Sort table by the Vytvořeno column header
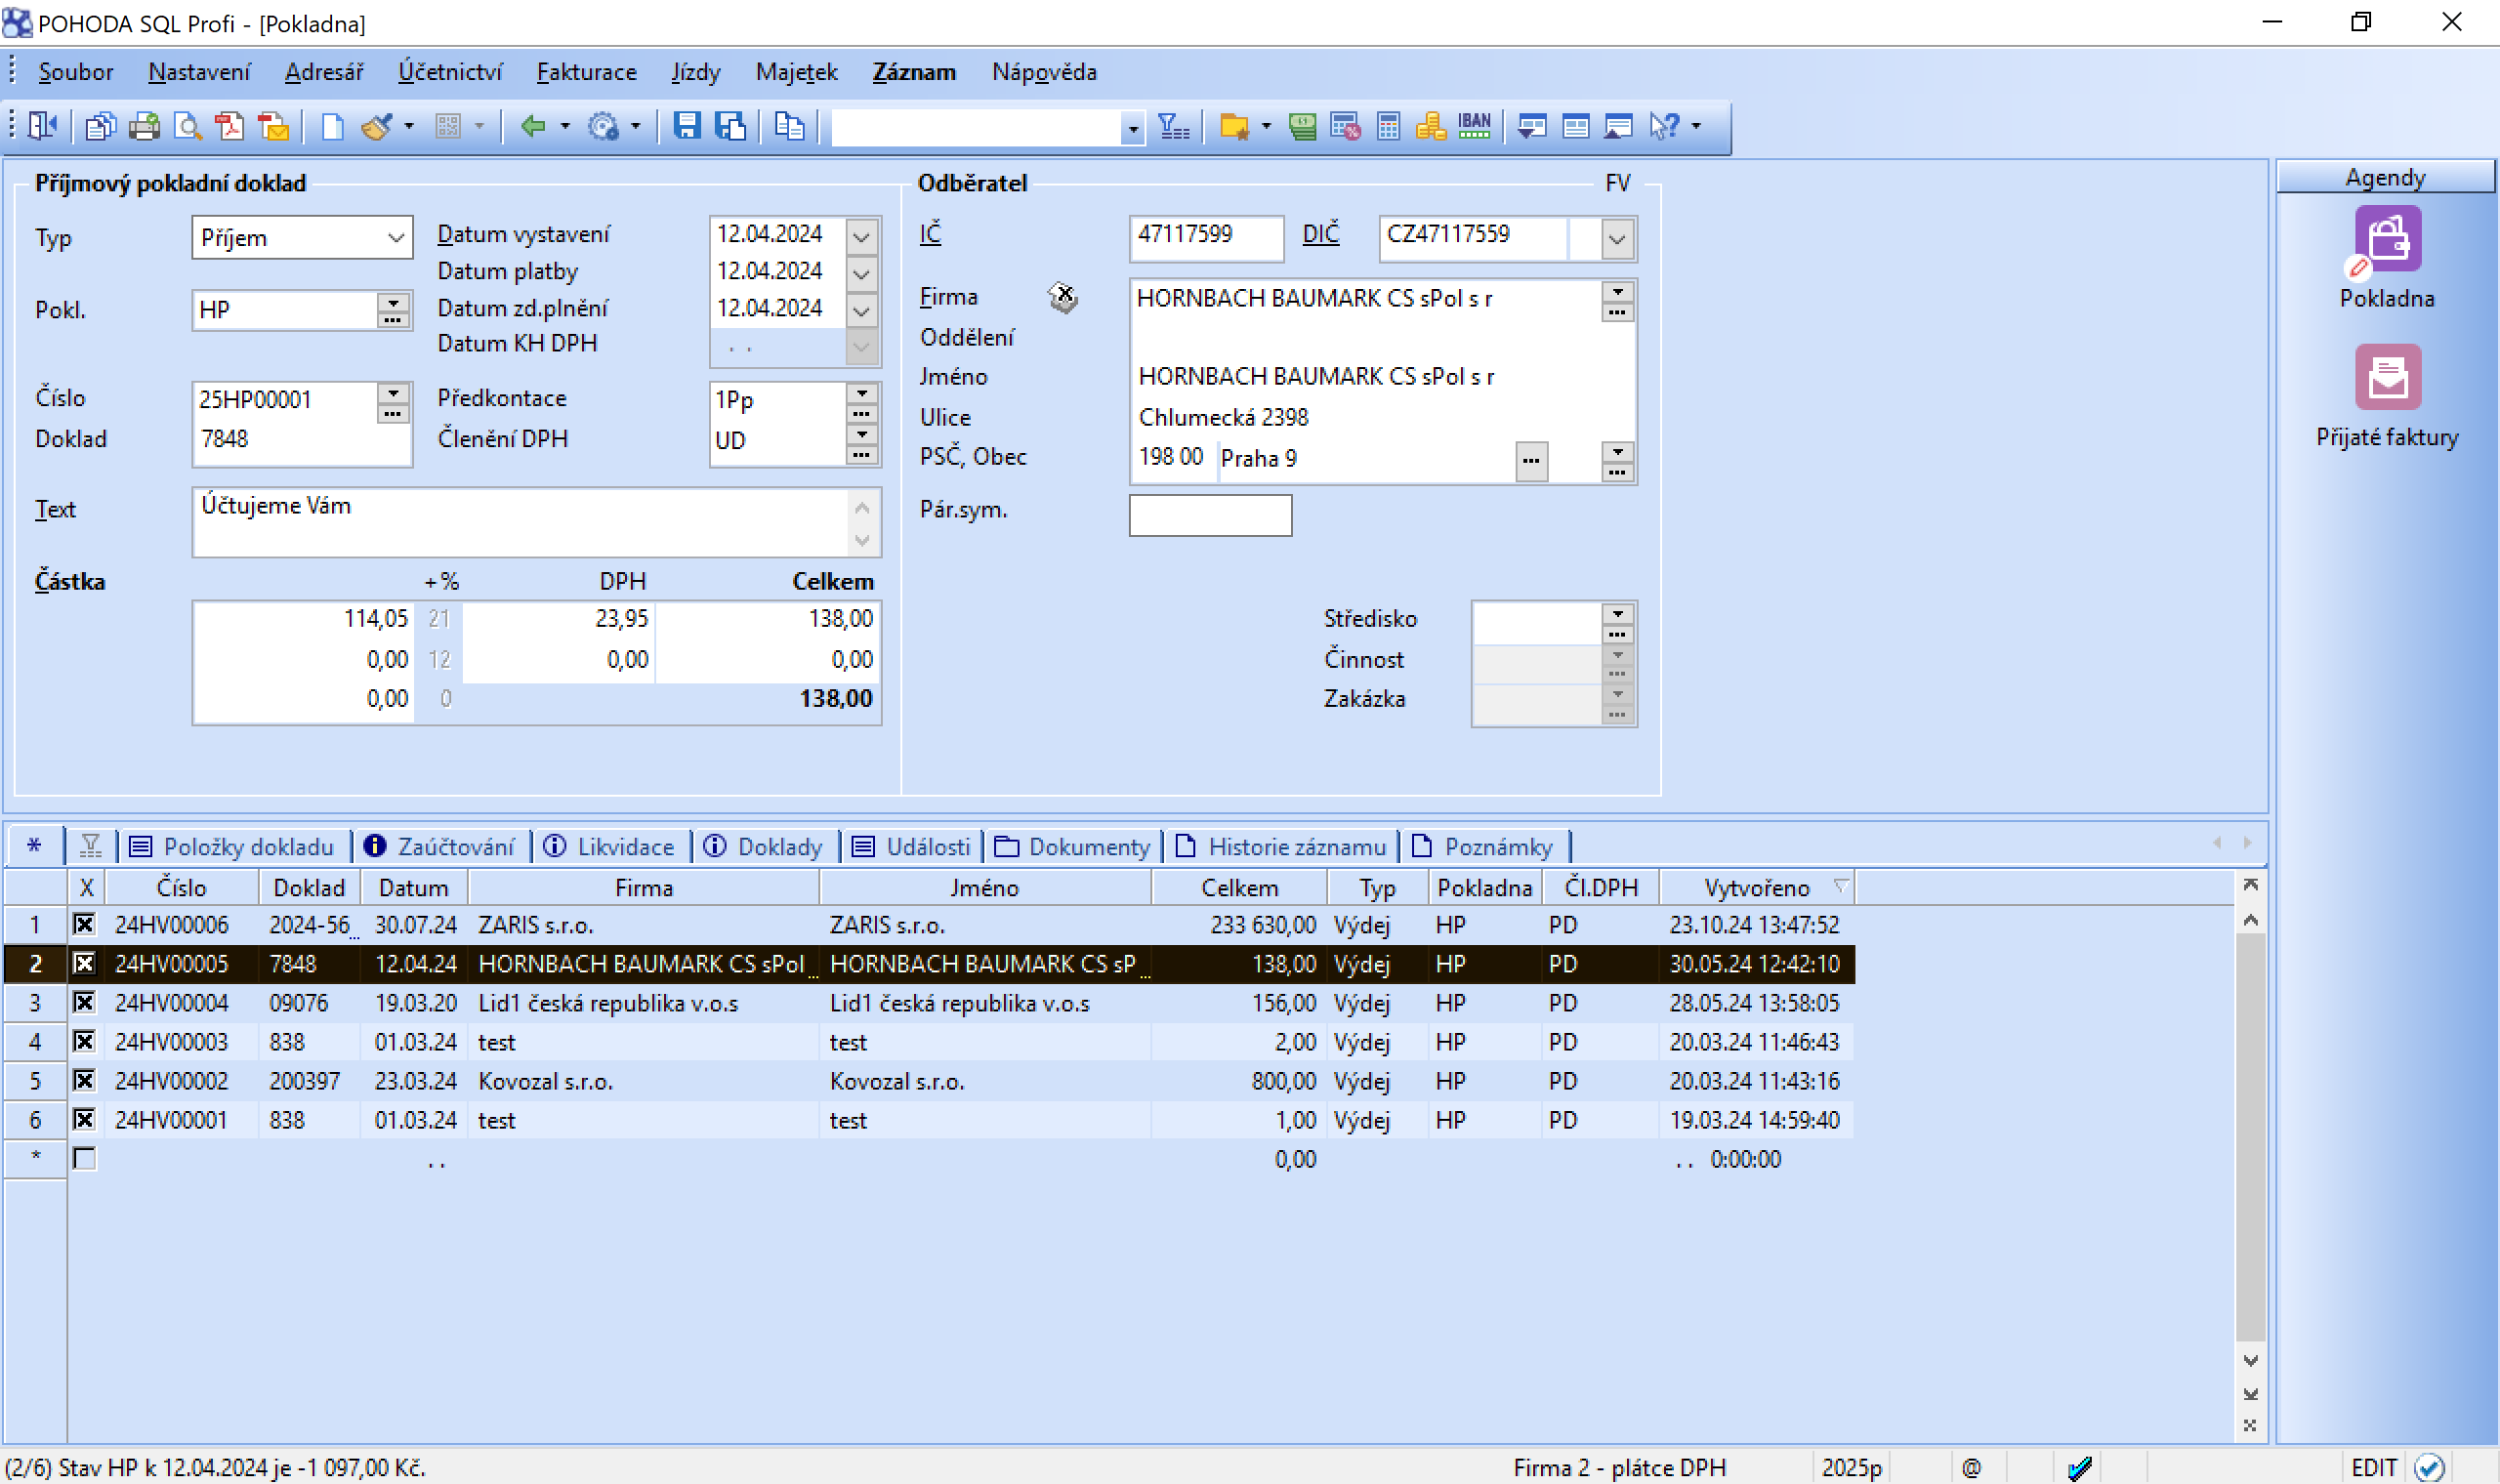 (x=1756, y=887)
